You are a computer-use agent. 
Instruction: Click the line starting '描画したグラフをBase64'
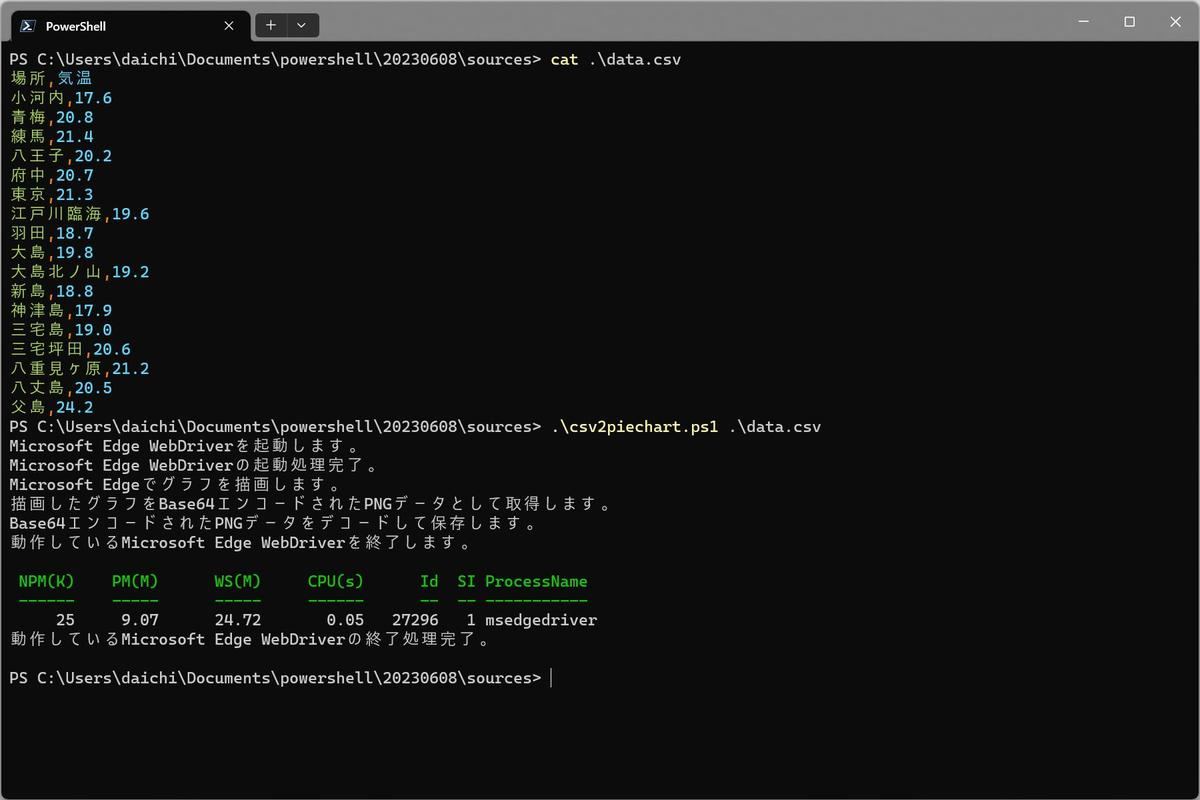pyautogui.click(x=311, y=504)
